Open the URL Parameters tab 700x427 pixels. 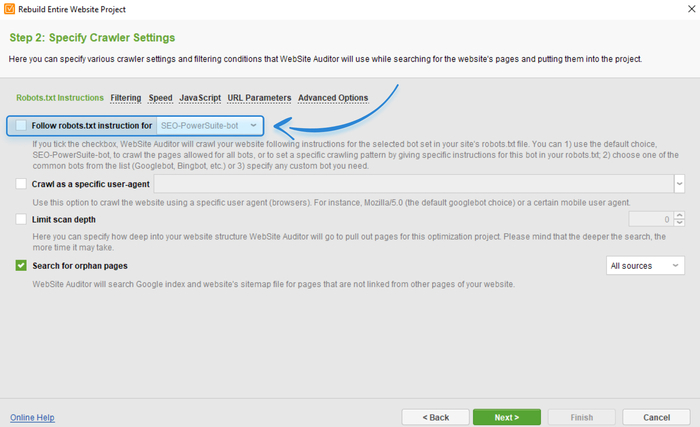pyautogui.click(x=259, y=98)
